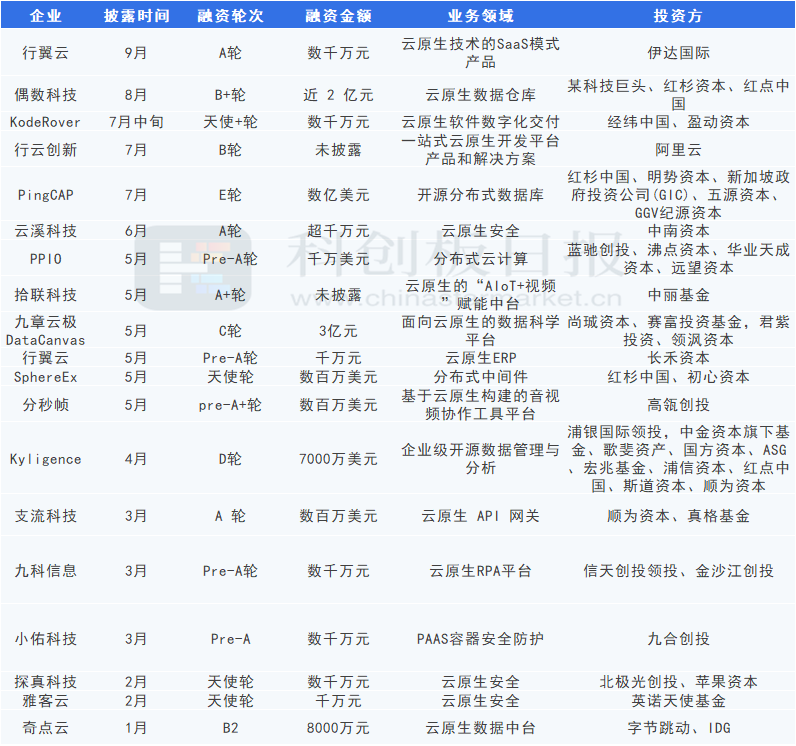The width and height of the screenshot is (796, 746).
Task: Select the 探真科技 company cell
Action: (x=46, y=682)
